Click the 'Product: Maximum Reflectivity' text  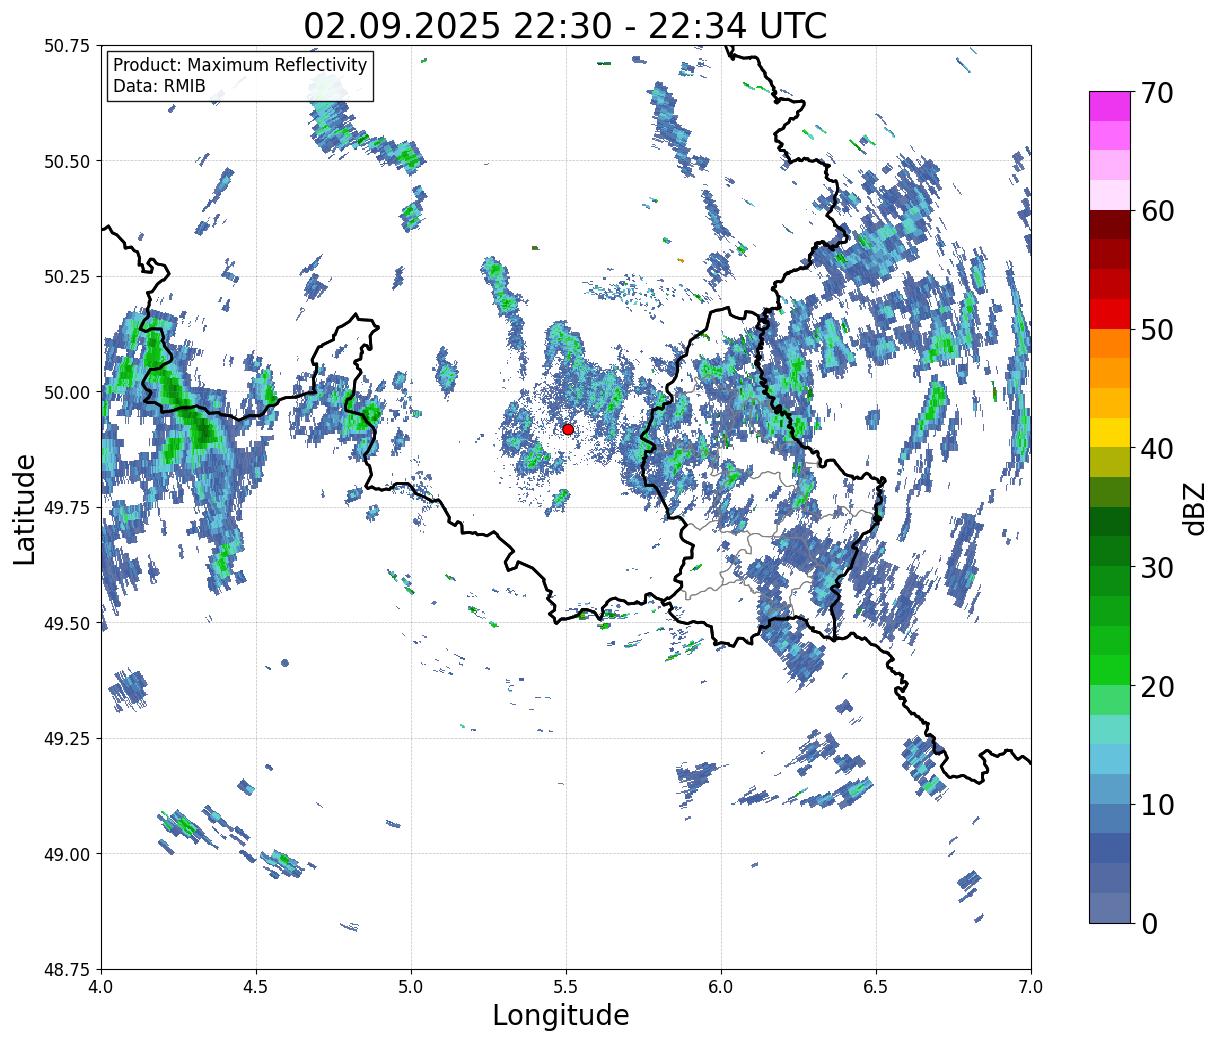[x=240, y=65]
